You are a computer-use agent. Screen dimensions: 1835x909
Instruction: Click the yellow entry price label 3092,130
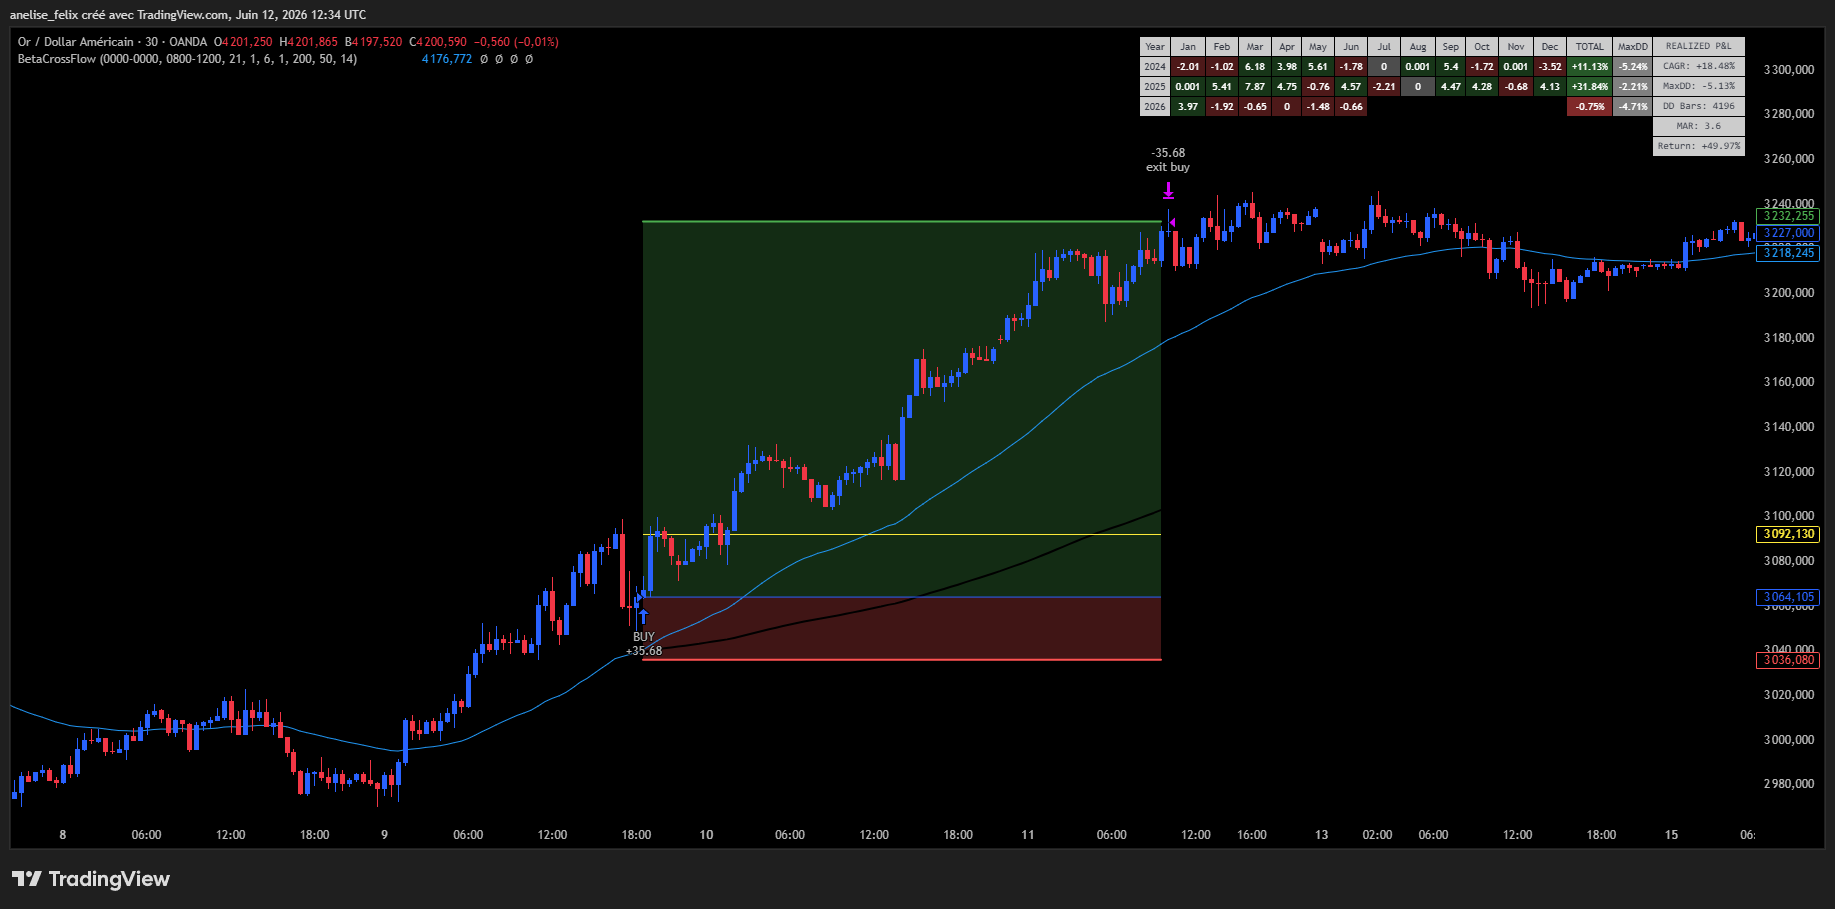(x=1788, y=534)
